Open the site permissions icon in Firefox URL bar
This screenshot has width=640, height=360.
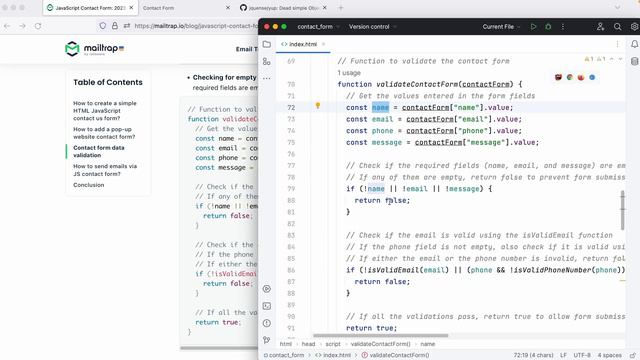127,26
